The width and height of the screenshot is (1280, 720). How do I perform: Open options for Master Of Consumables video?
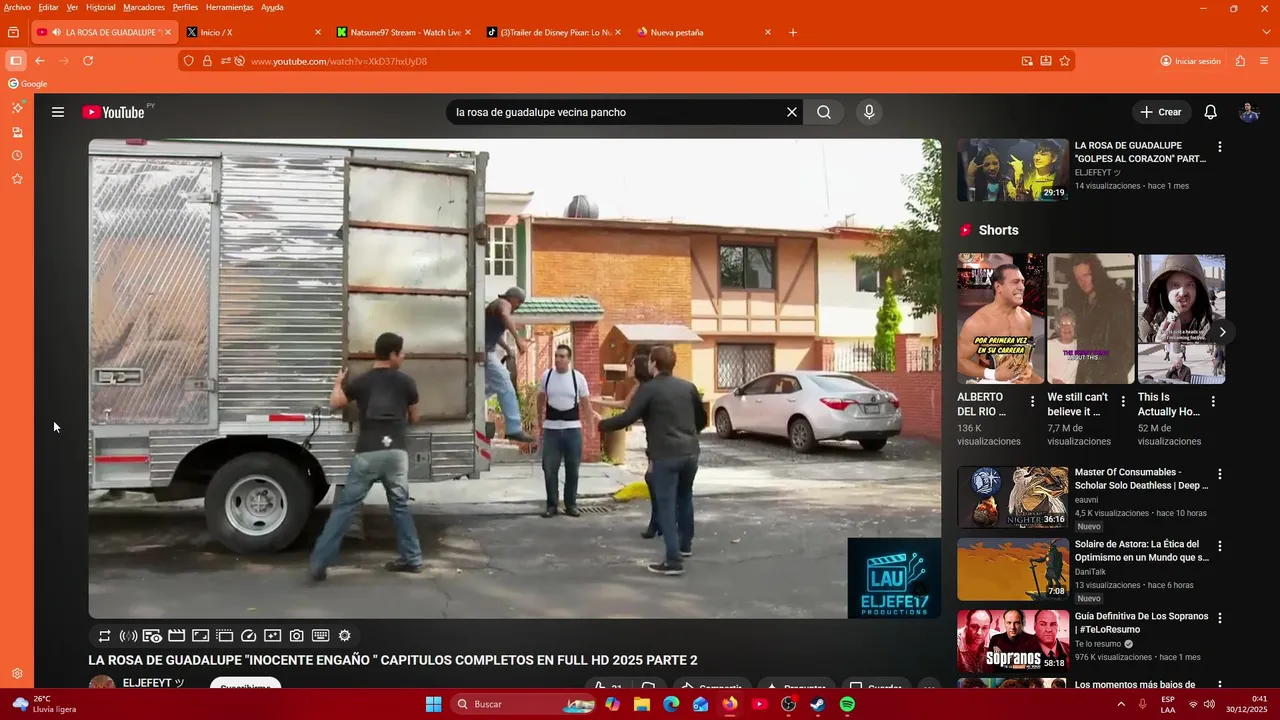(x=1219, y=474)
